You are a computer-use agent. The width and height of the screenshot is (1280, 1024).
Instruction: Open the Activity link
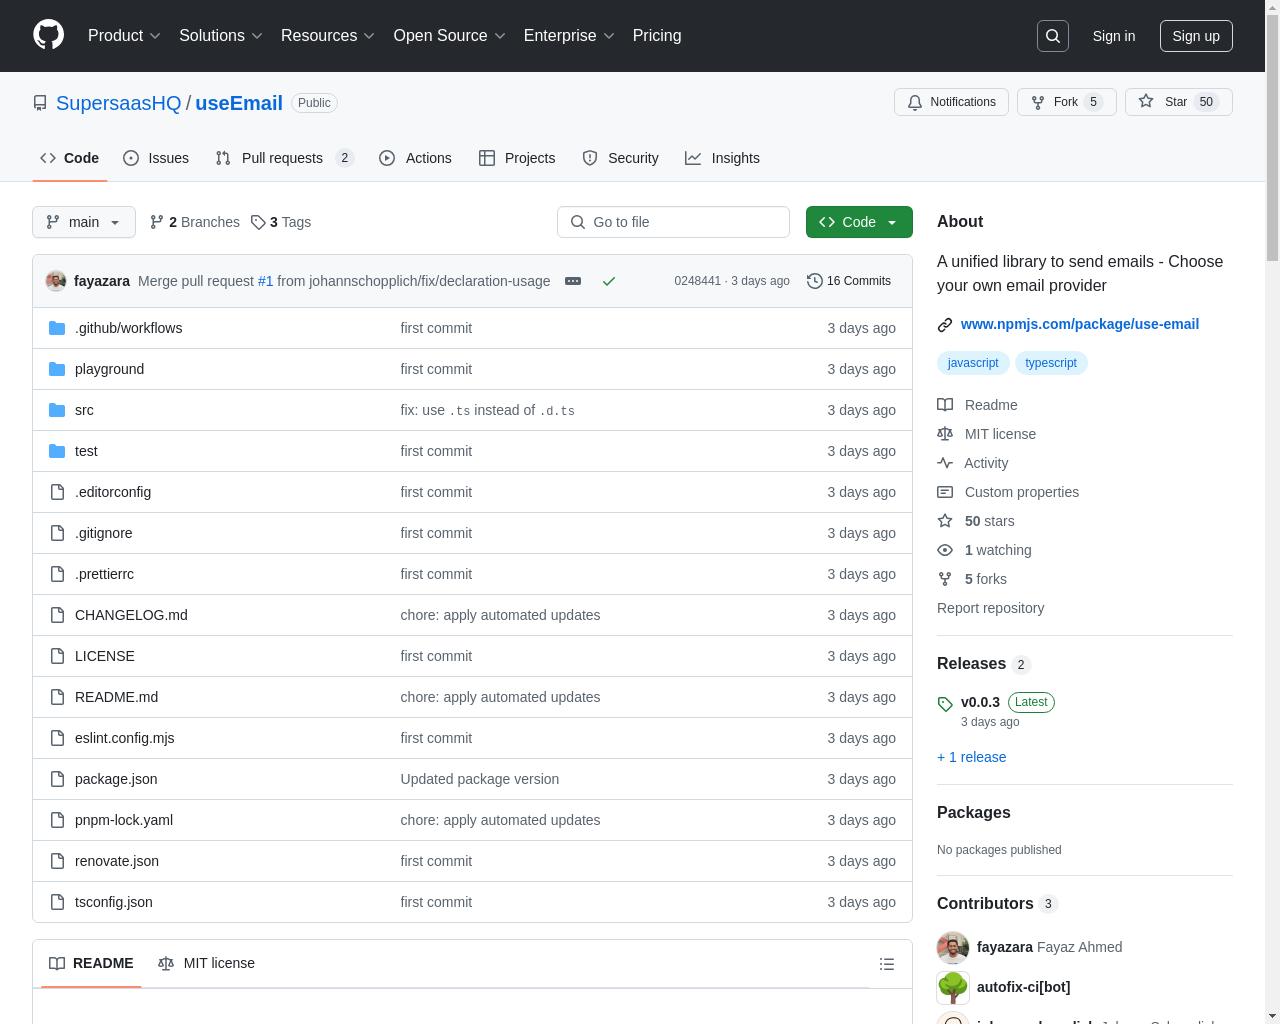click(972, 463)
